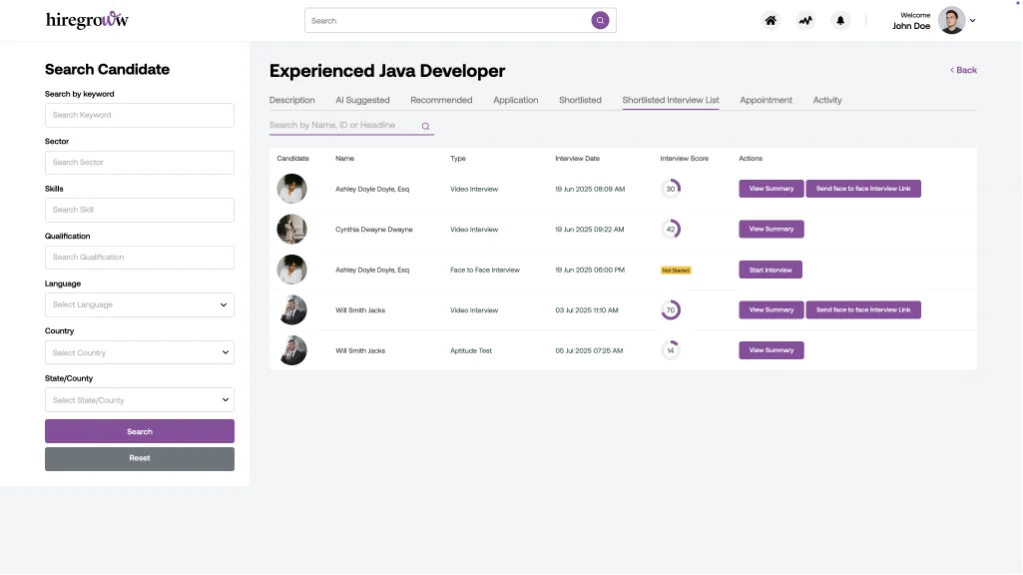Click the hiregrow logo
The width and height of the screenshot is (1023, 575).
coord(87,20)
